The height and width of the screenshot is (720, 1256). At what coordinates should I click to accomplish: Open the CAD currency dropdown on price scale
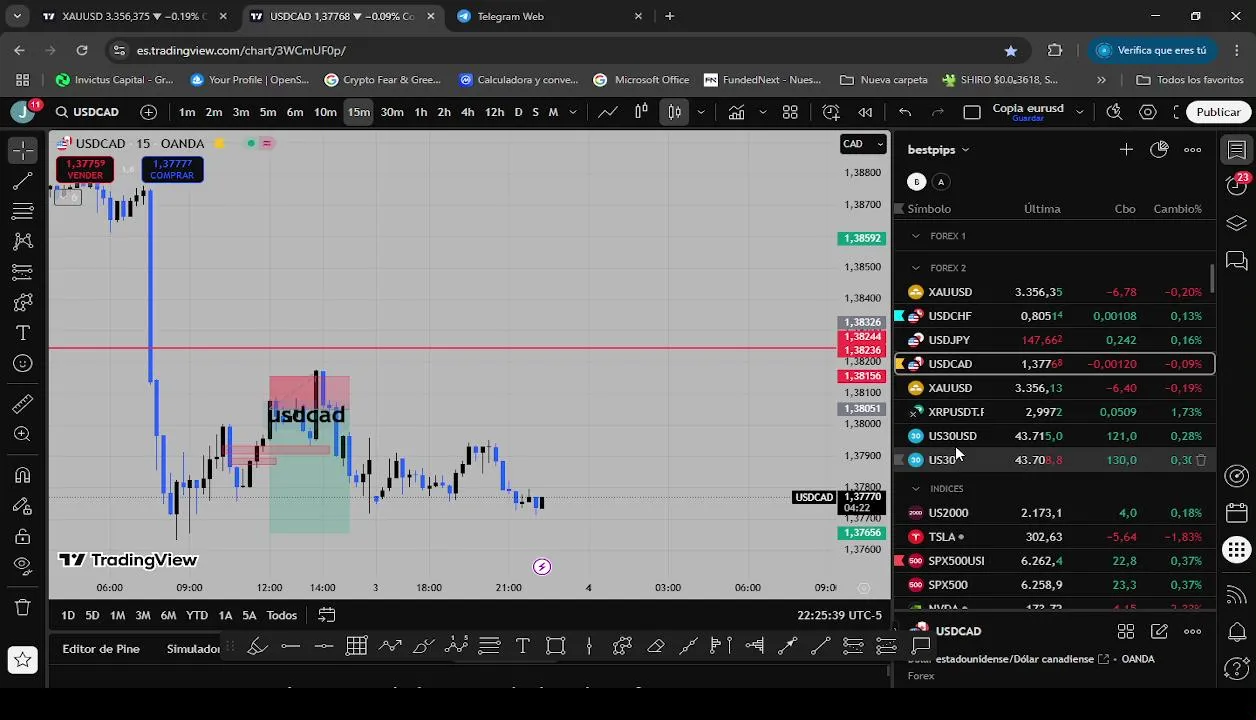863,144
